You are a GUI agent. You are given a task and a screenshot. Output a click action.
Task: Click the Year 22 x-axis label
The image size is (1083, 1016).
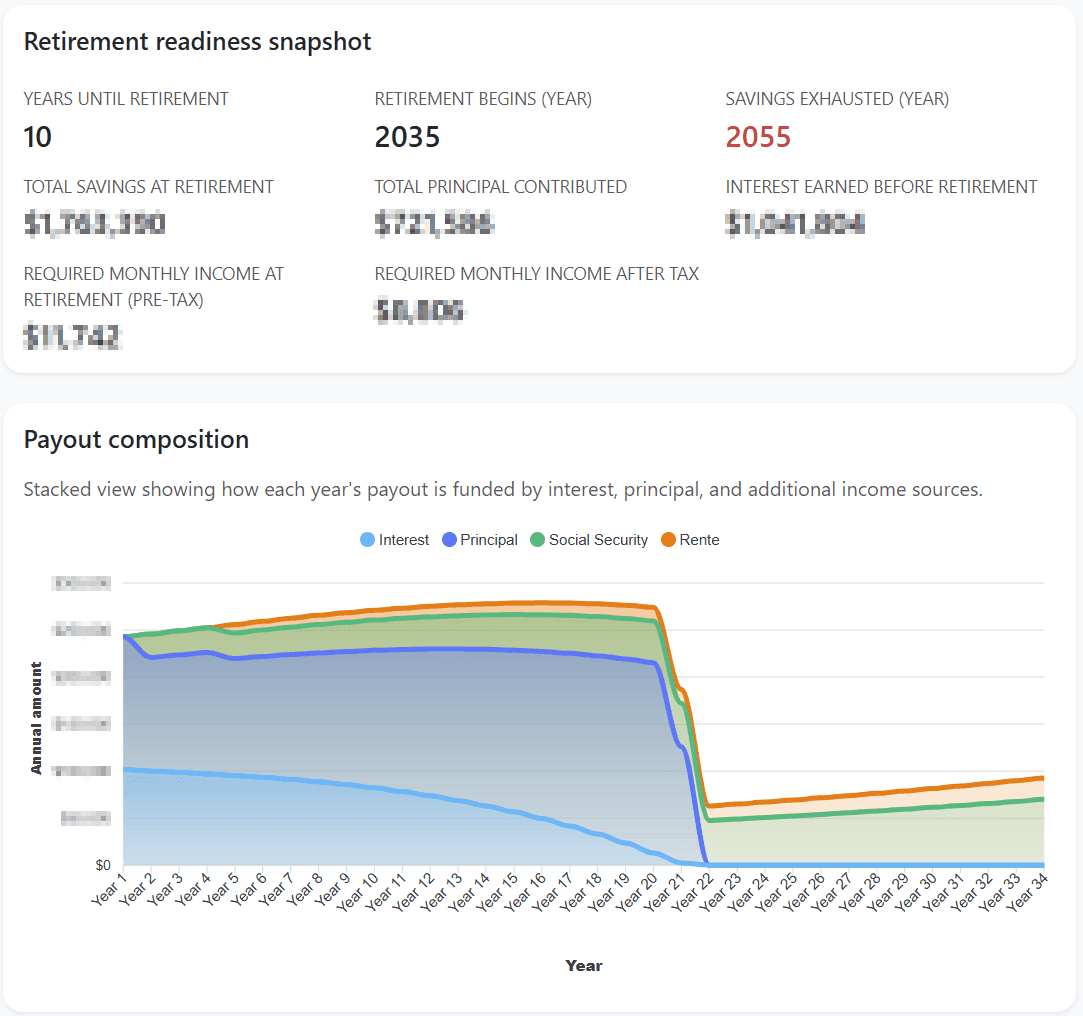[x=692, y=891]
